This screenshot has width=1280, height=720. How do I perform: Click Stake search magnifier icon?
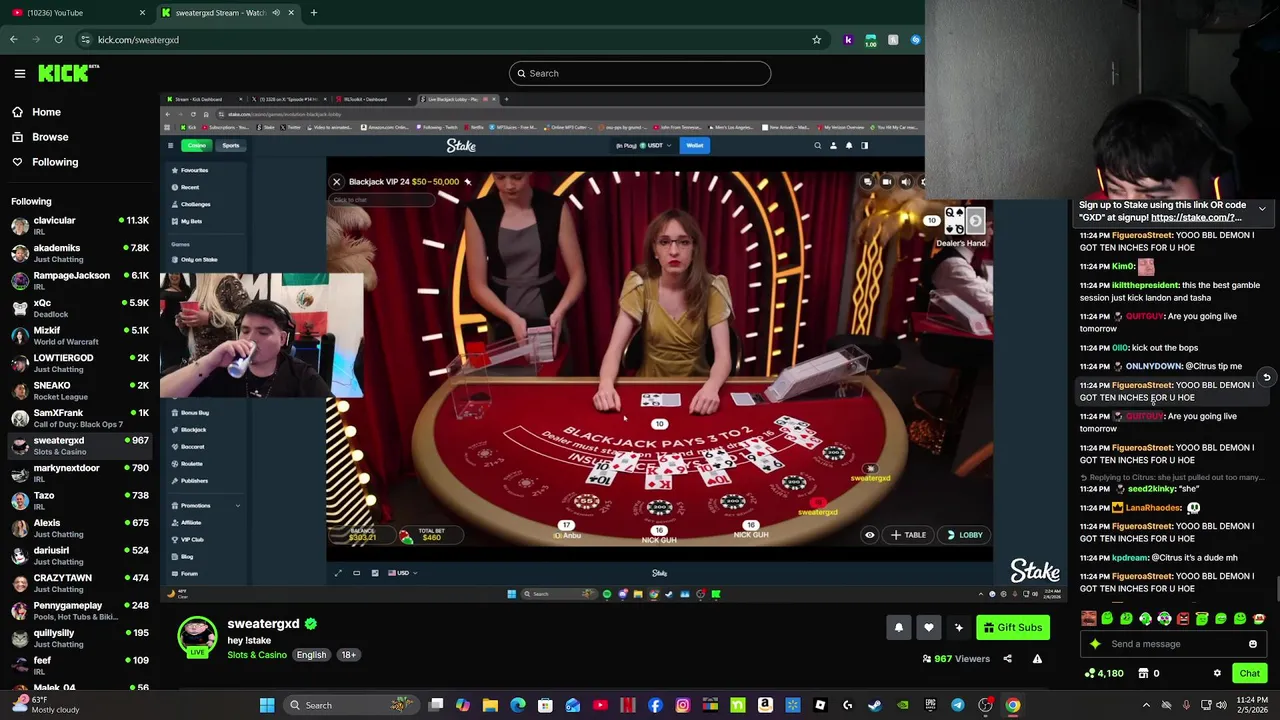click(x=817, y=146)
